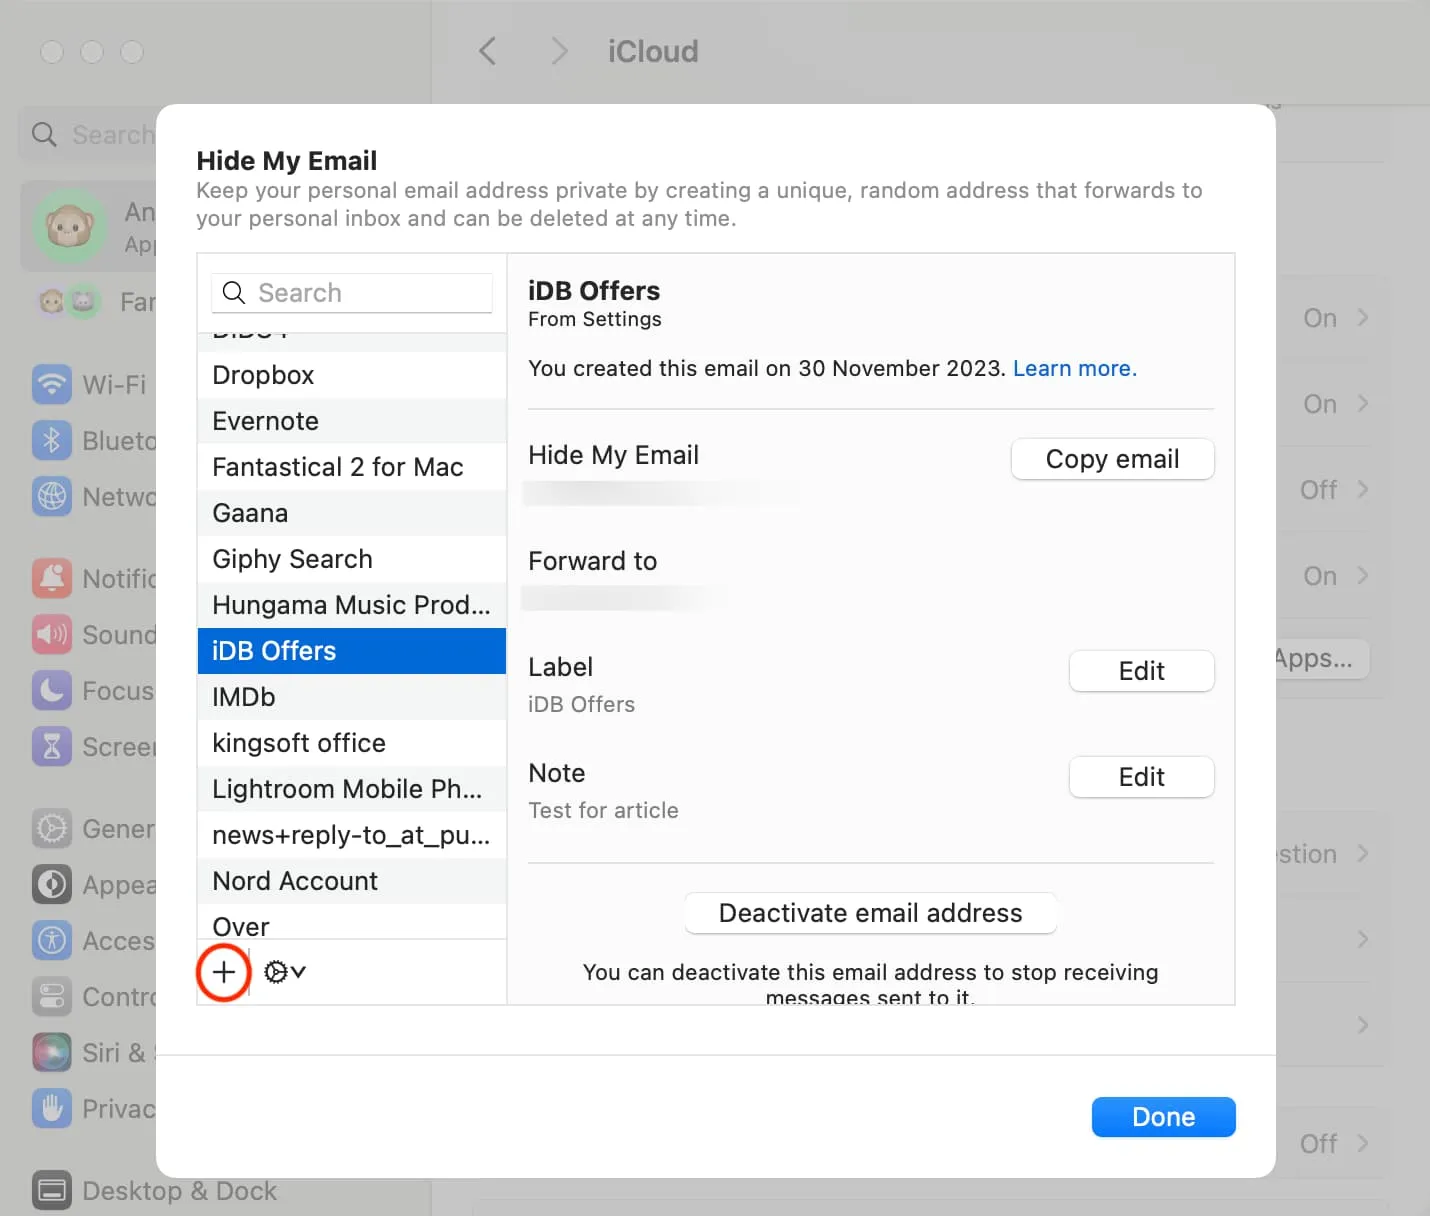Select the Over entry in the list
The image size is (1430, 1216).
click(x=352, y=922)
